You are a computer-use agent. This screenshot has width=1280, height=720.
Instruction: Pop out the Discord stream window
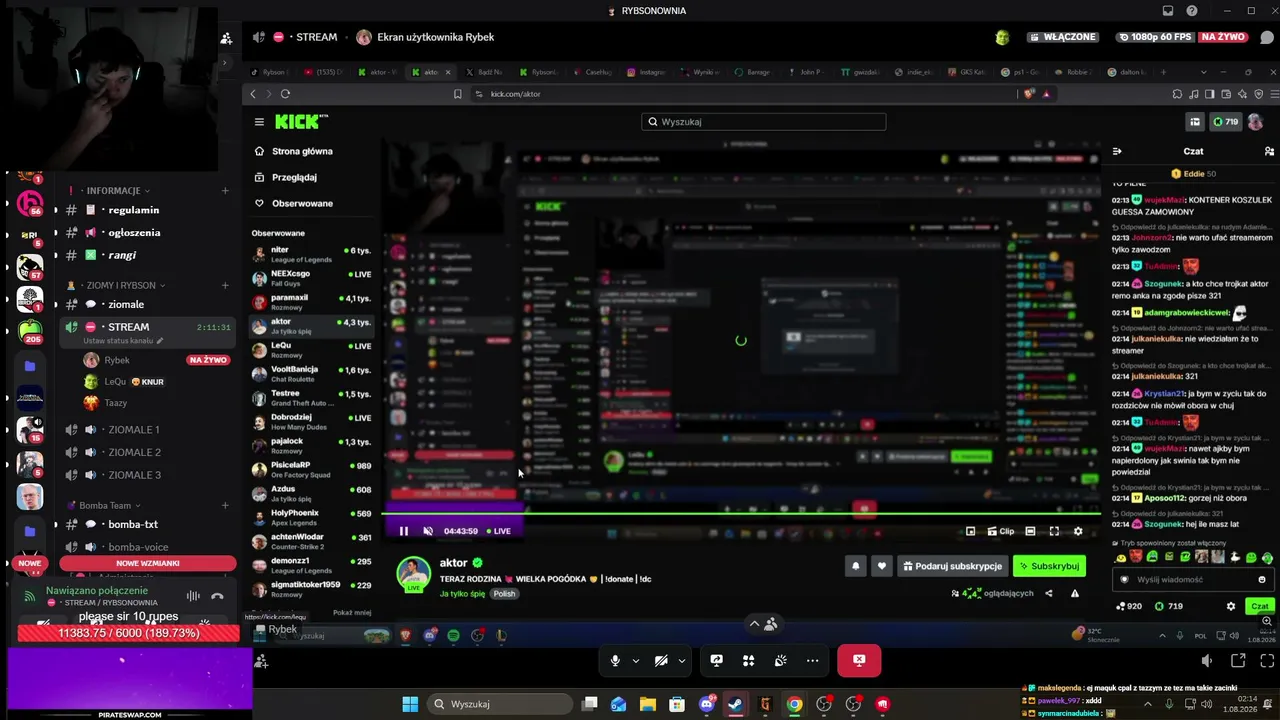point(1238,660)
